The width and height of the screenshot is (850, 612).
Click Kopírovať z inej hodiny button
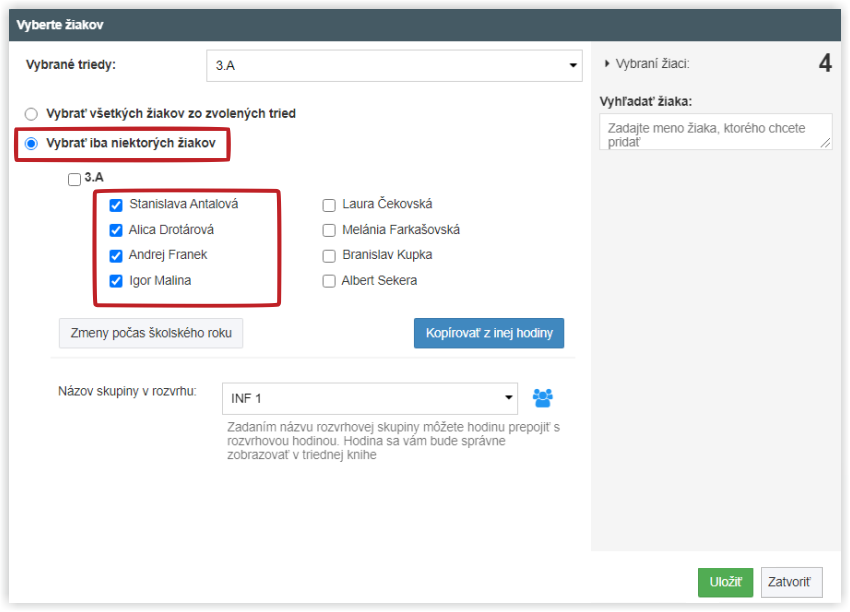point(489,333)
